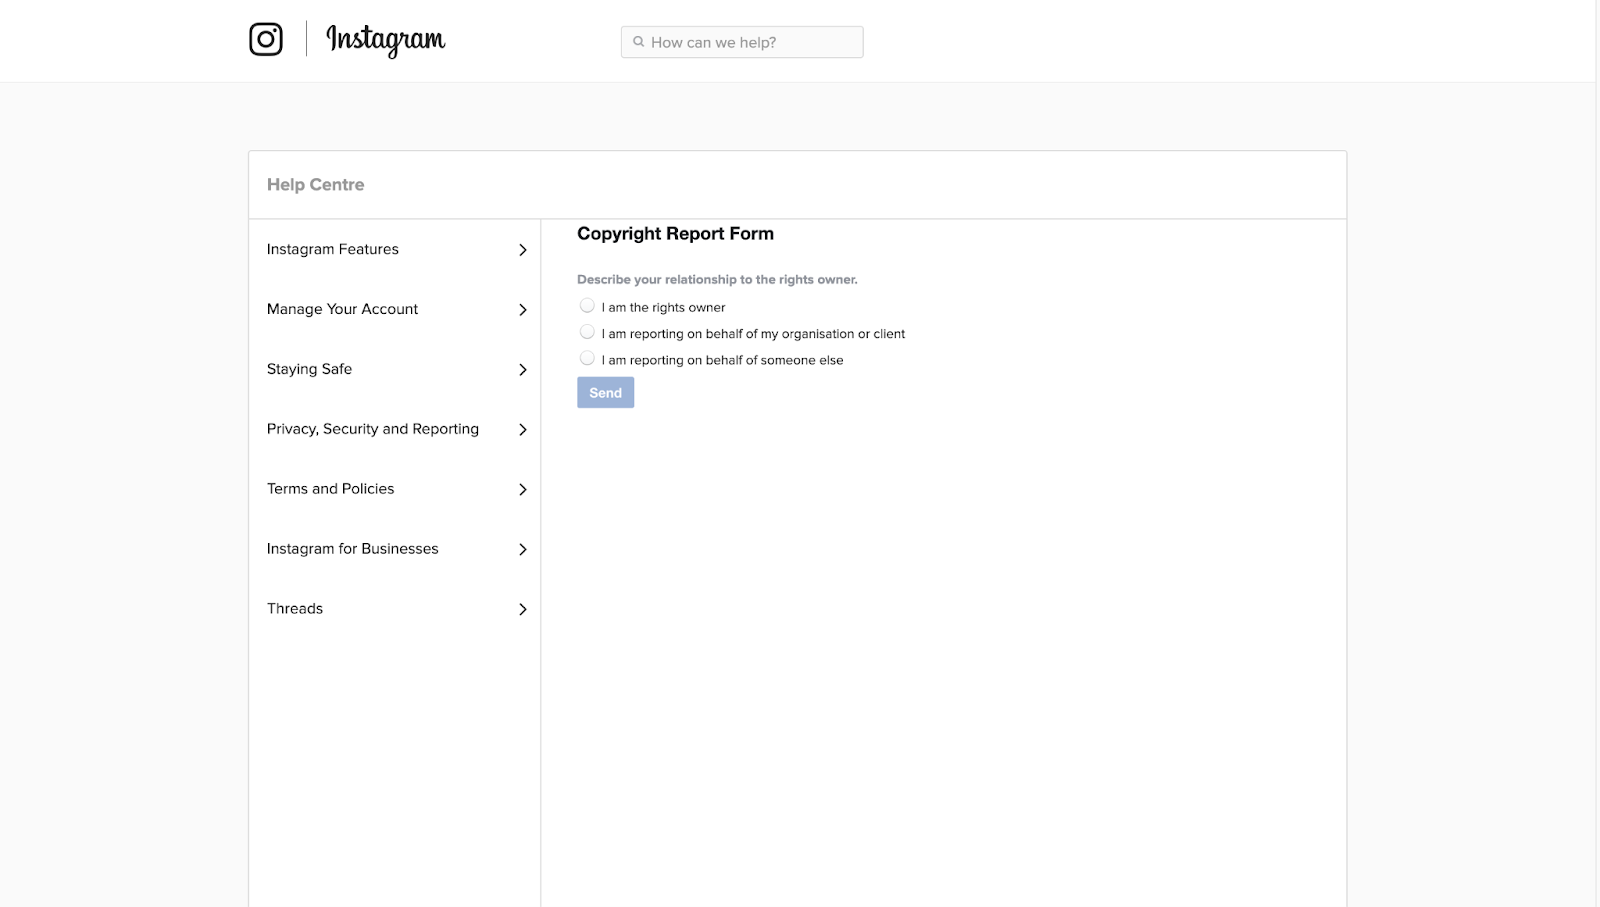Open the Threads help section
Viewport: 1600px width, 907px height.
point(294,608)
